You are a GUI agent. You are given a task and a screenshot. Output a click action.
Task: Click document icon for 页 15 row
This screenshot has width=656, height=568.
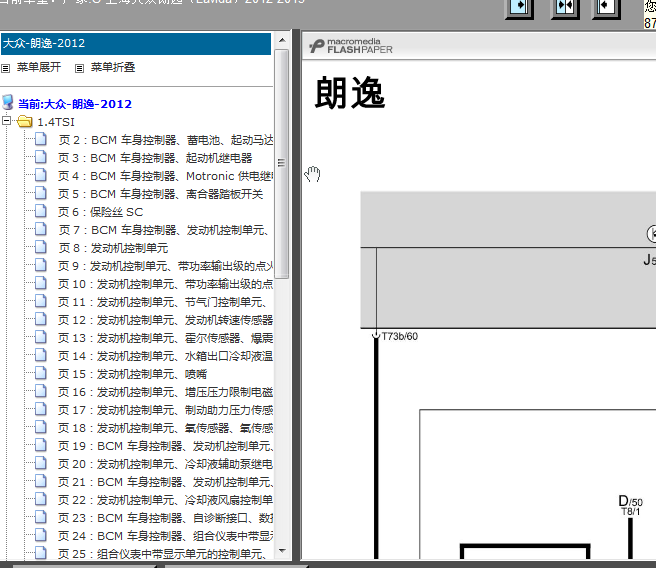[41, 373]
